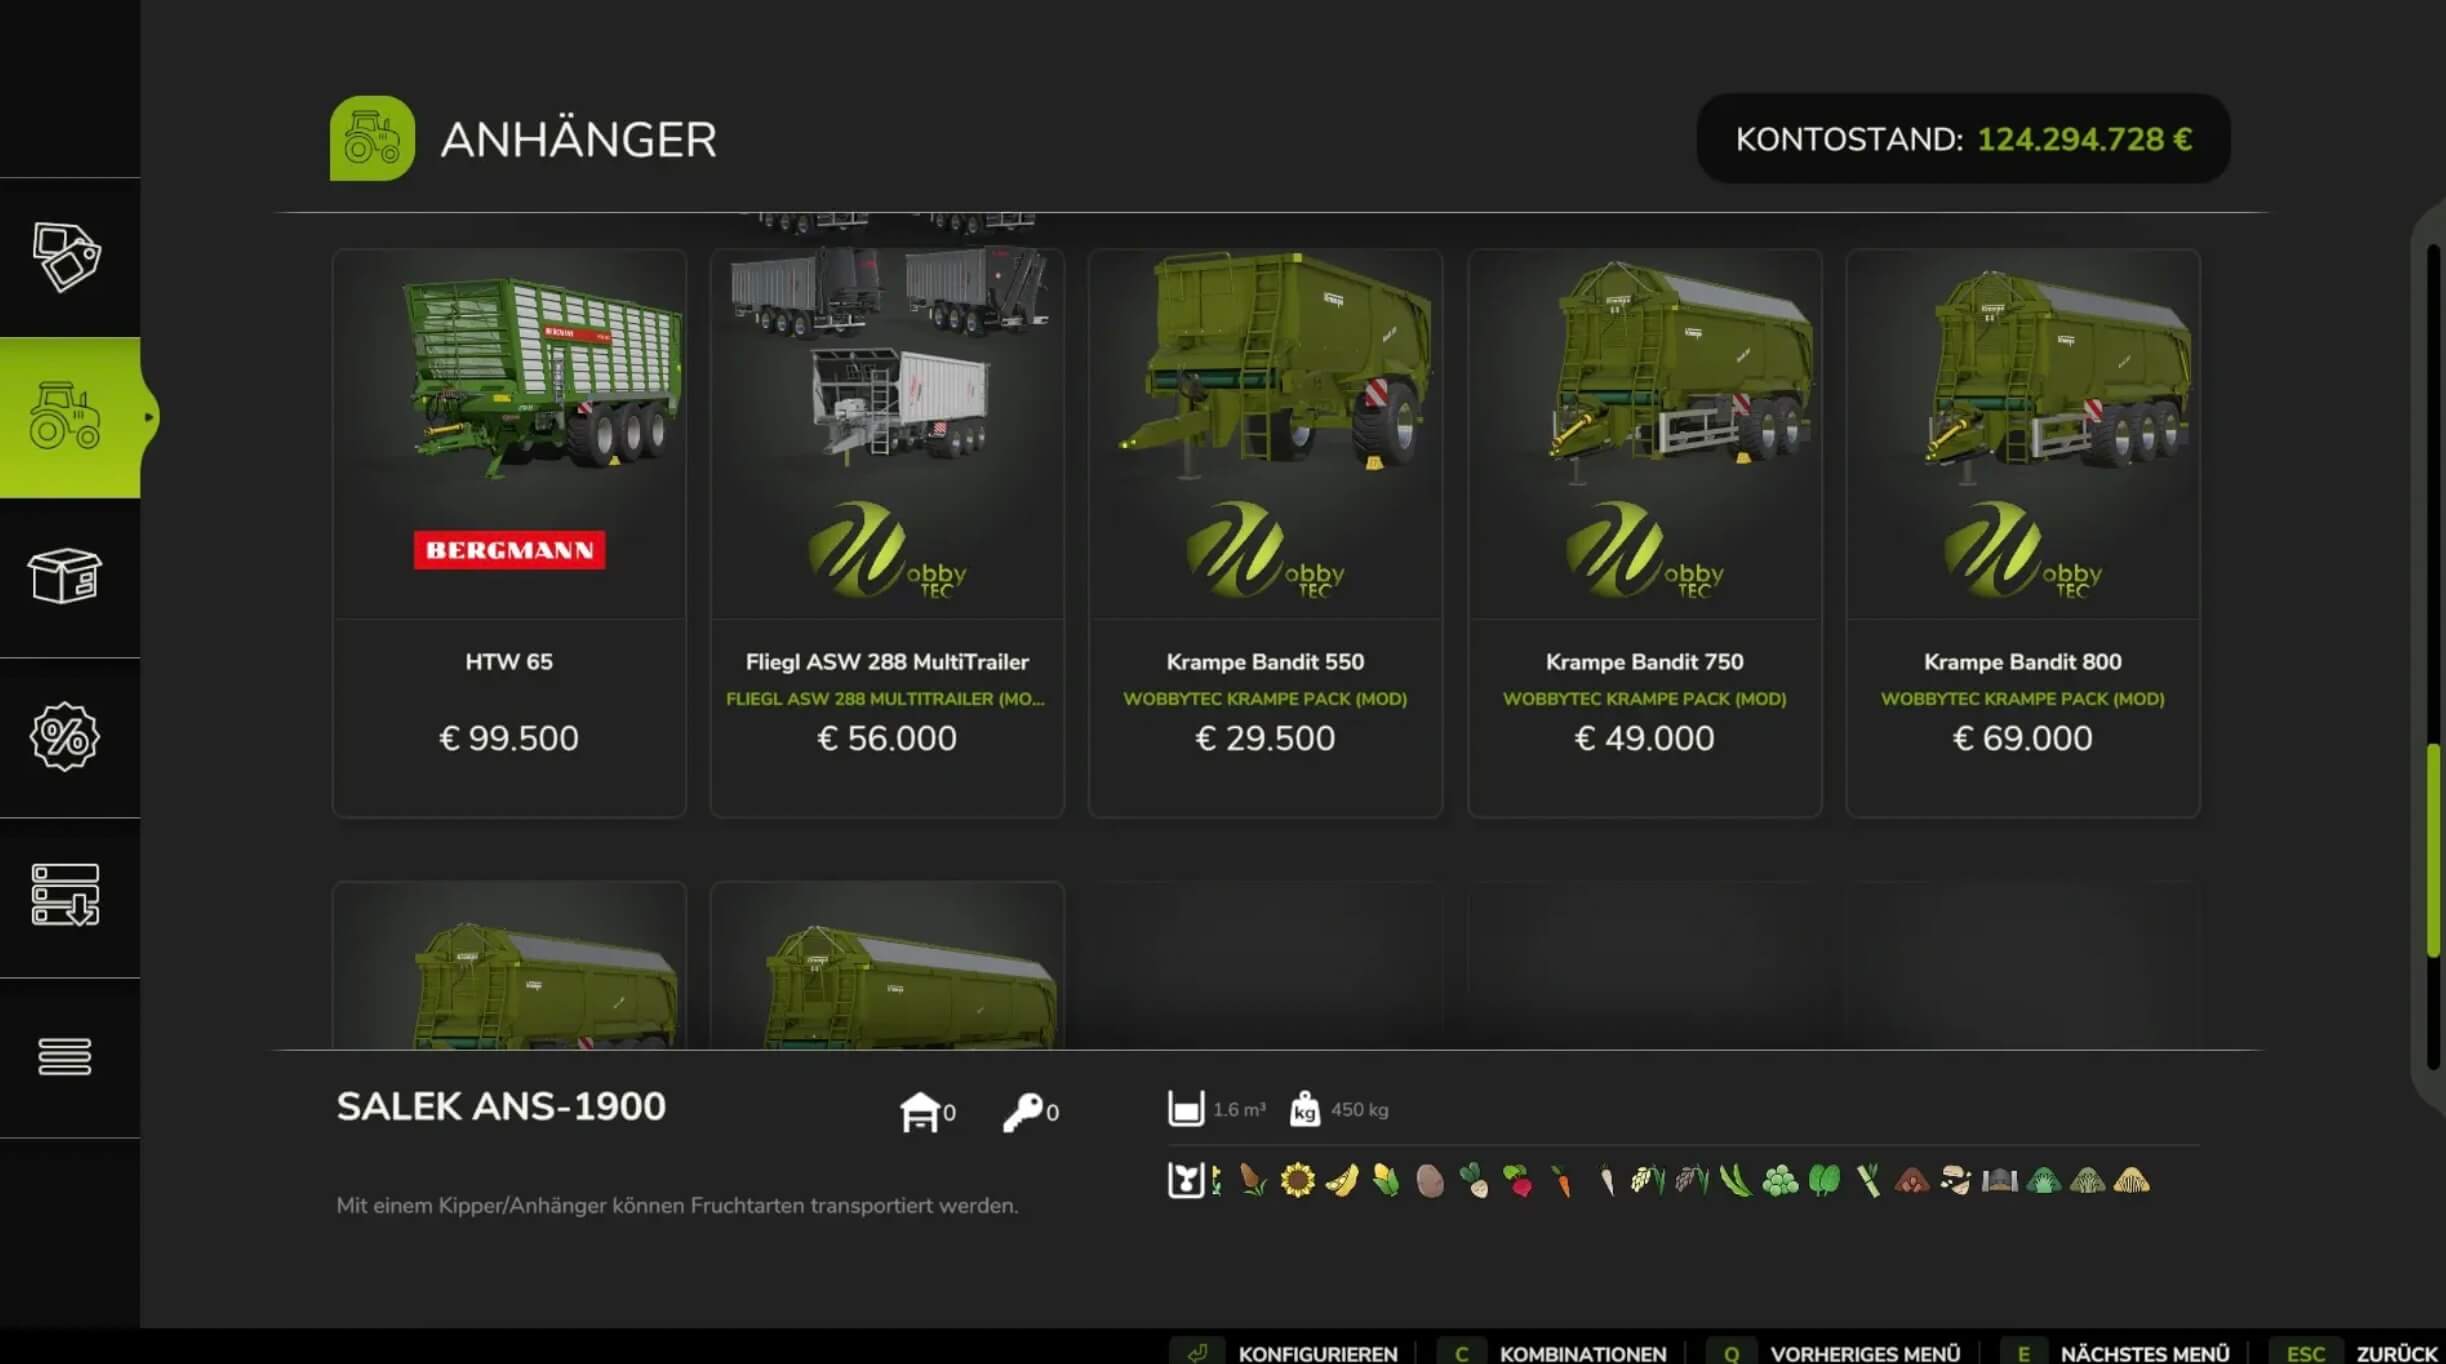The image size is (2446, 1364).
Task: Open the hamburger list menu icon
Action: click(65, 1056)
